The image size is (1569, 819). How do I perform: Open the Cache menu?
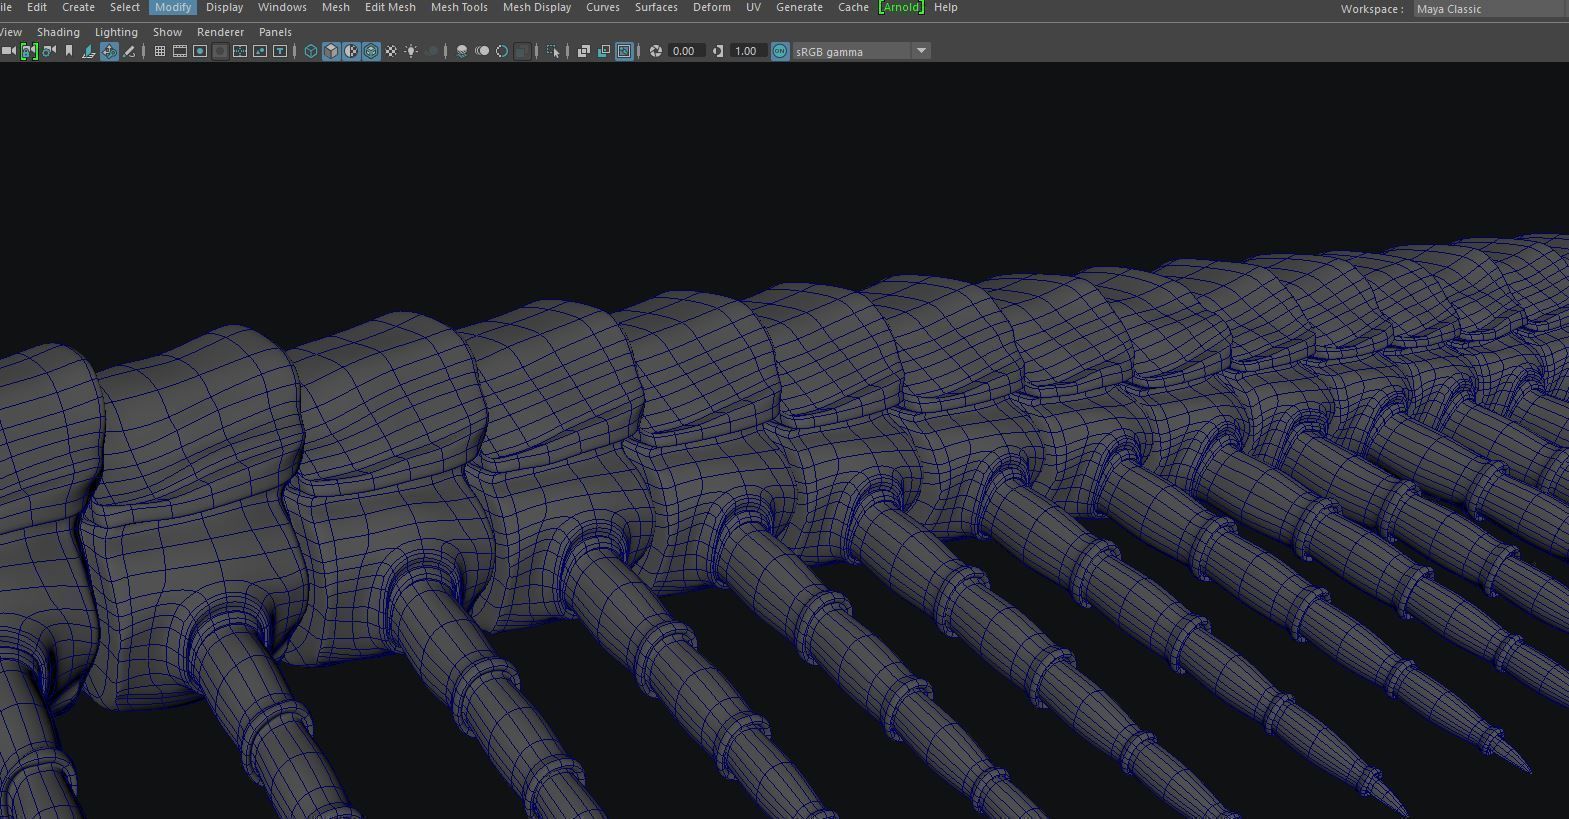coord(853,7)
